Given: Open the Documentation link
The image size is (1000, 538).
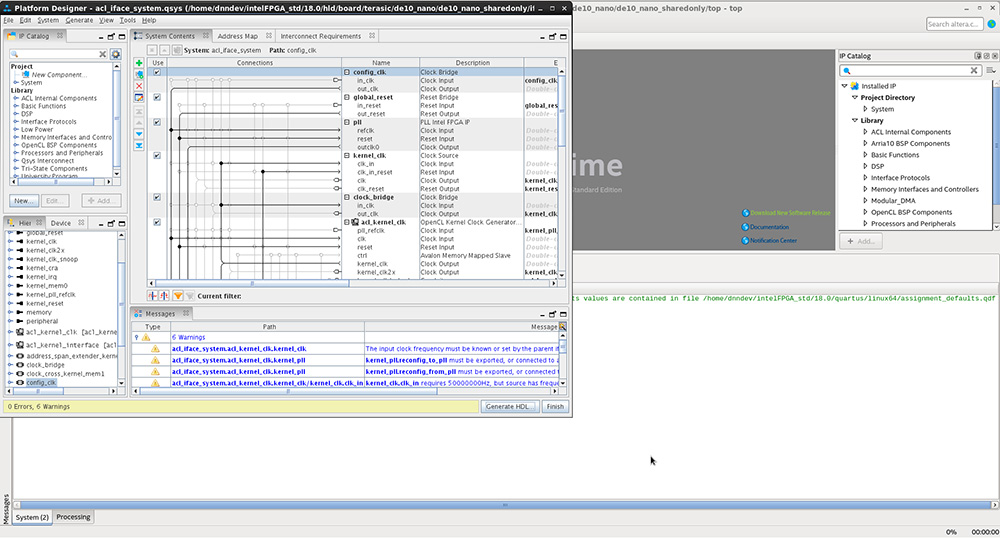Looking at the screenshot, I should [x=769, y=227].
